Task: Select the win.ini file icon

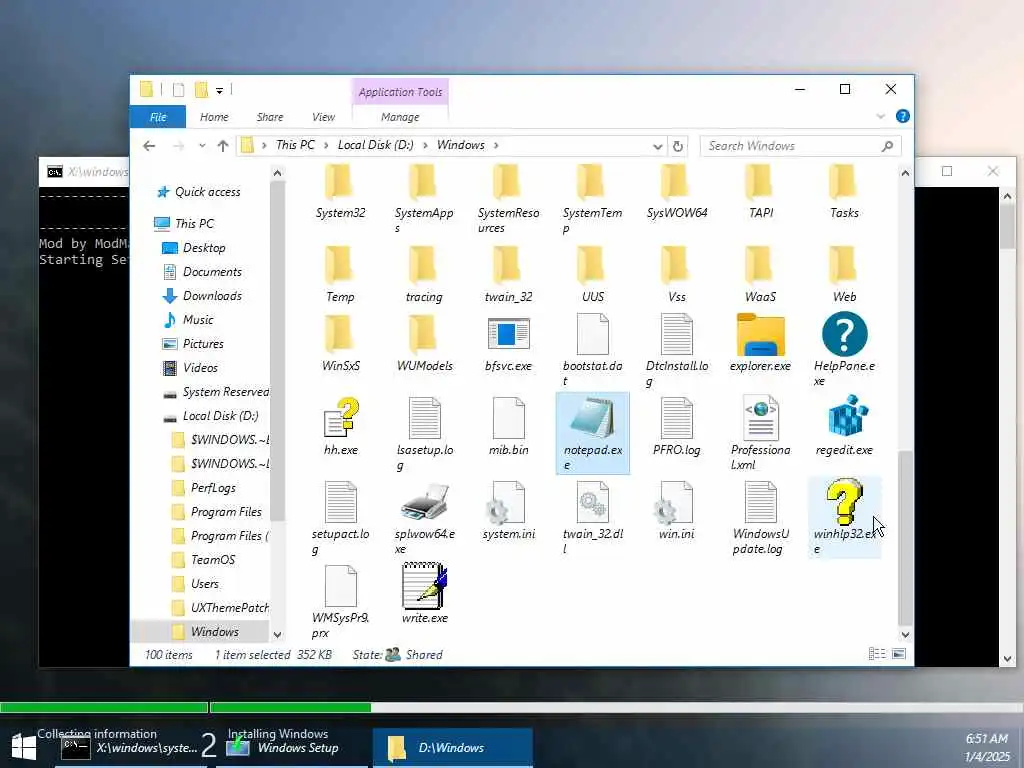Action: pos(674,502)
